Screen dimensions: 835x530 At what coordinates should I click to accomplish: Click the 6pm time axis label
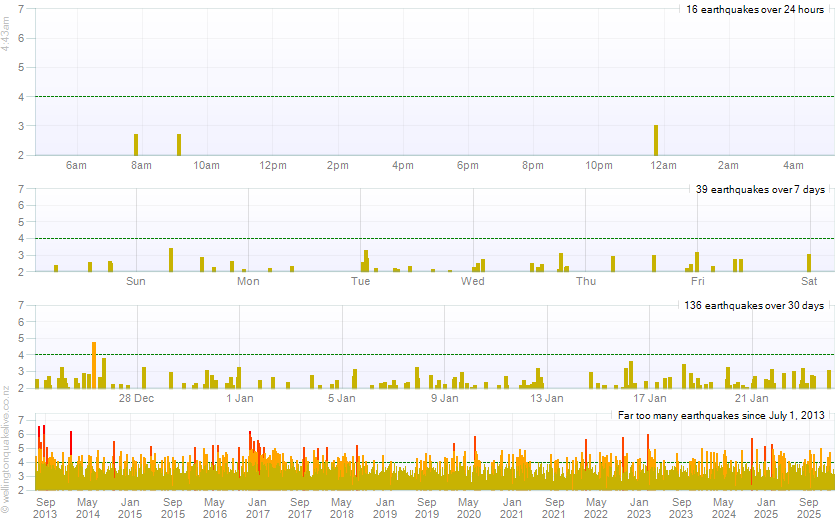468,165
